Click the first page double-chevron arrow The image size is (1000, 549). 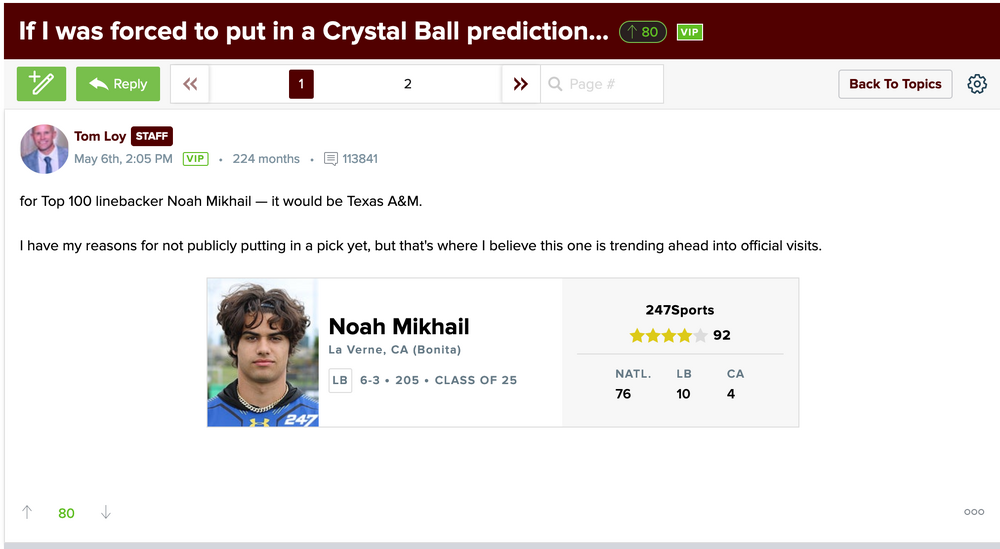click(190, 84)
